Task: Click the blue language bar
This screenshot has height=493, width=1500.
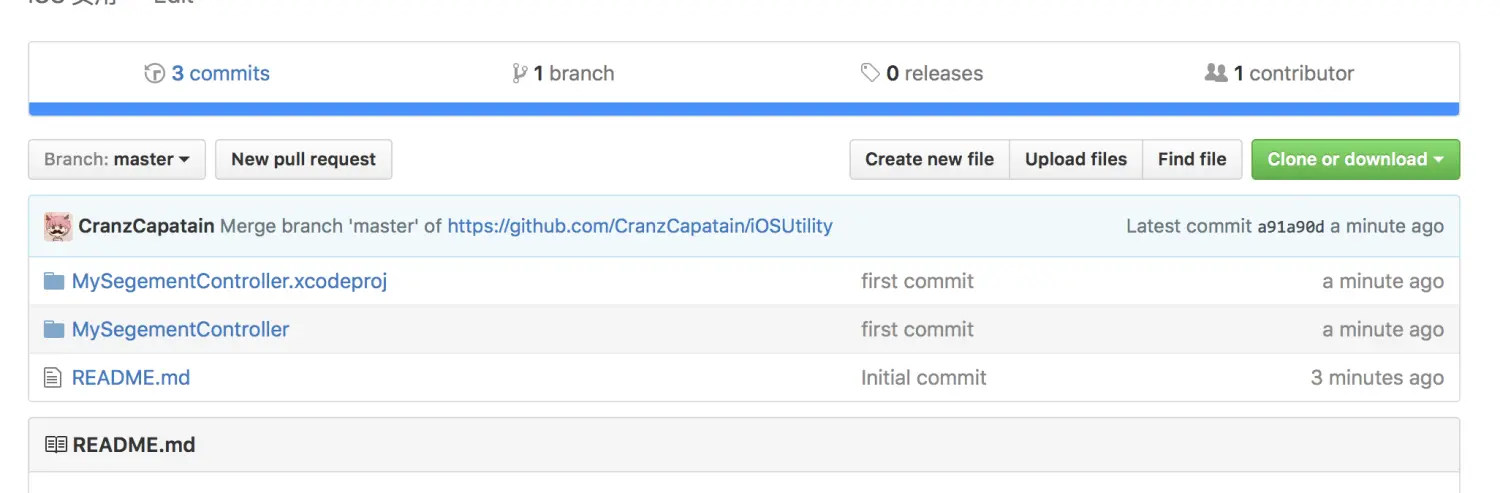Action: point(743,109)
